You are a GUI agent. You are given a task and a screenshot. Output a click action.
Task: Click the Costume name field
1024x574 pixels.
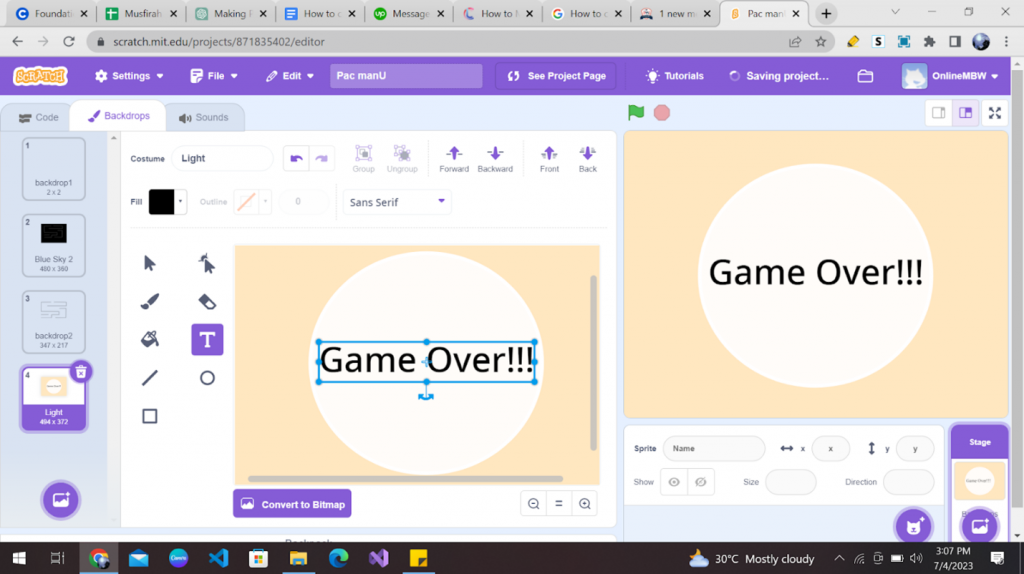[x=222, y=158]
